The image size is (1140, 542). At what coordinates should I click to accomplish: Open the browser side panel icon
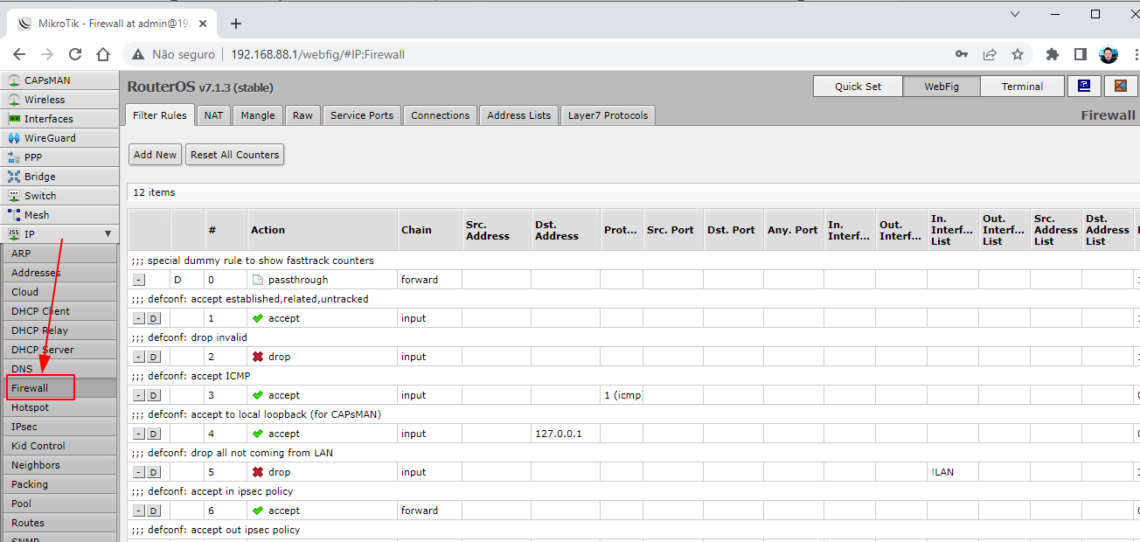click(1080, 54)
